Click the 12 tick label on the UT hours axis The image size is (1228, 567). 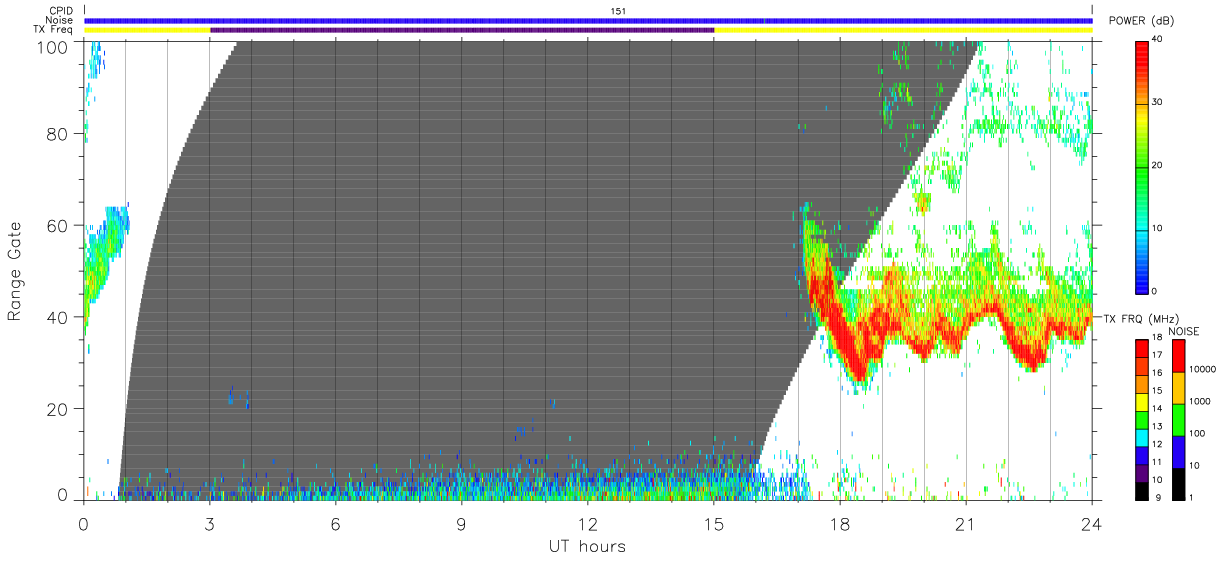coord(588,523)
